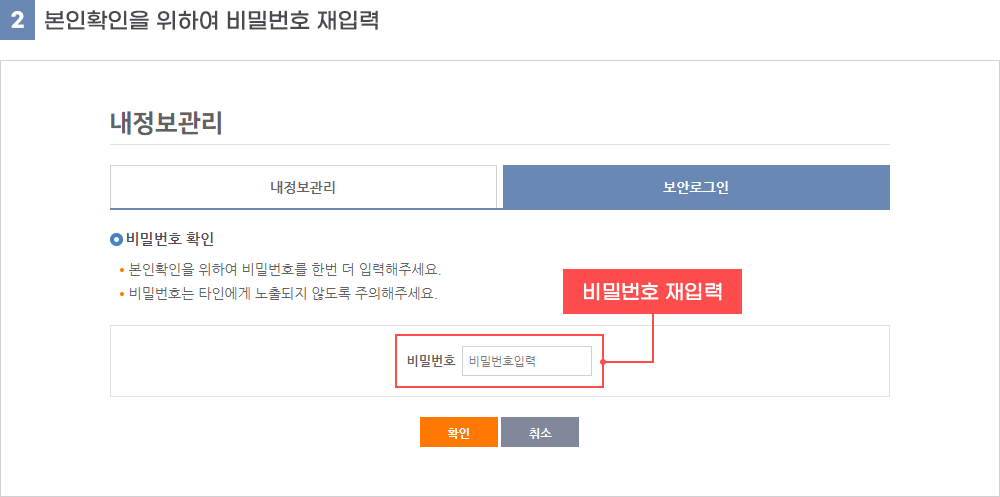Click the 노출되지 않도록 주의해주세요 notice line
Screen dimensions: 1000x497
click(283, 294)
